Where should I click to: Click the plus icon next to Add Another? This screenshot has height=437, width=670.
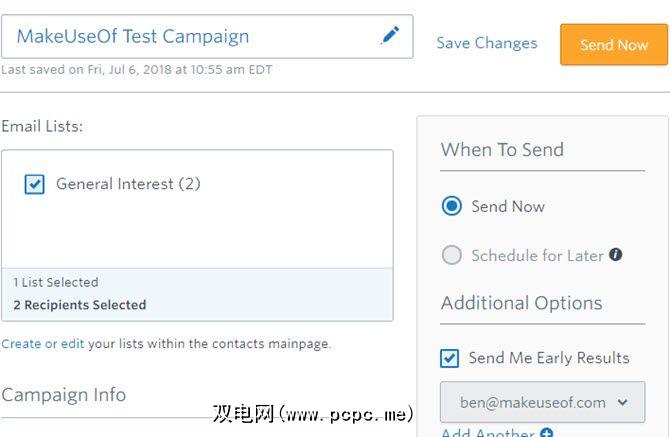(x=546, y=433)
